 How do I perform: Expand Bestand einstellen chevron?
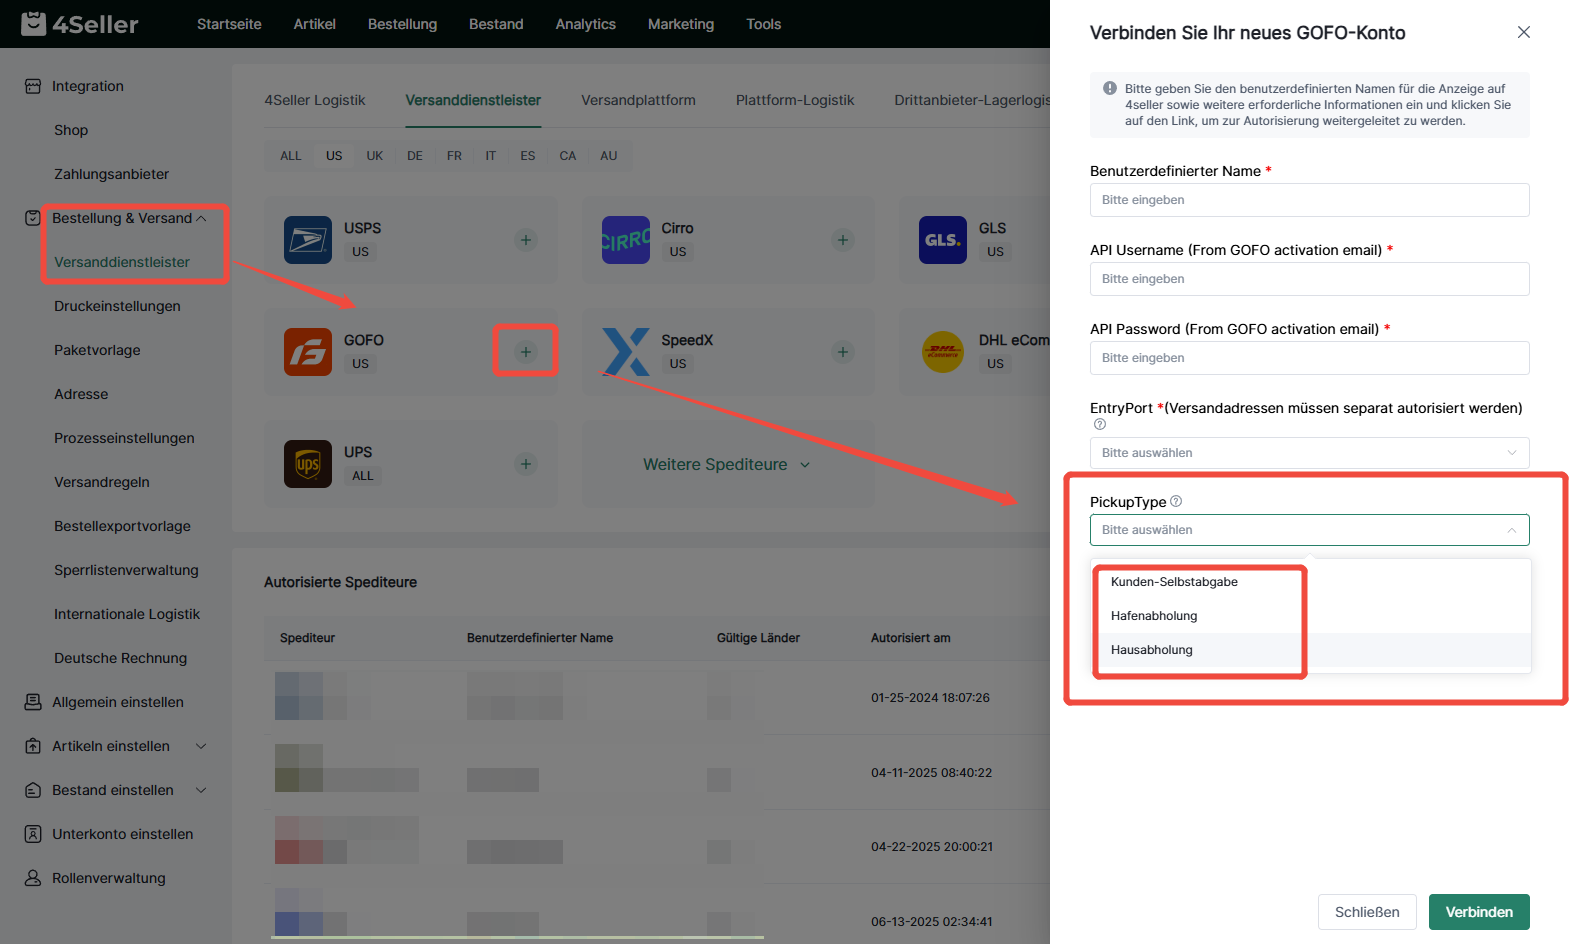pyautogui.click(x=201, y=790)
